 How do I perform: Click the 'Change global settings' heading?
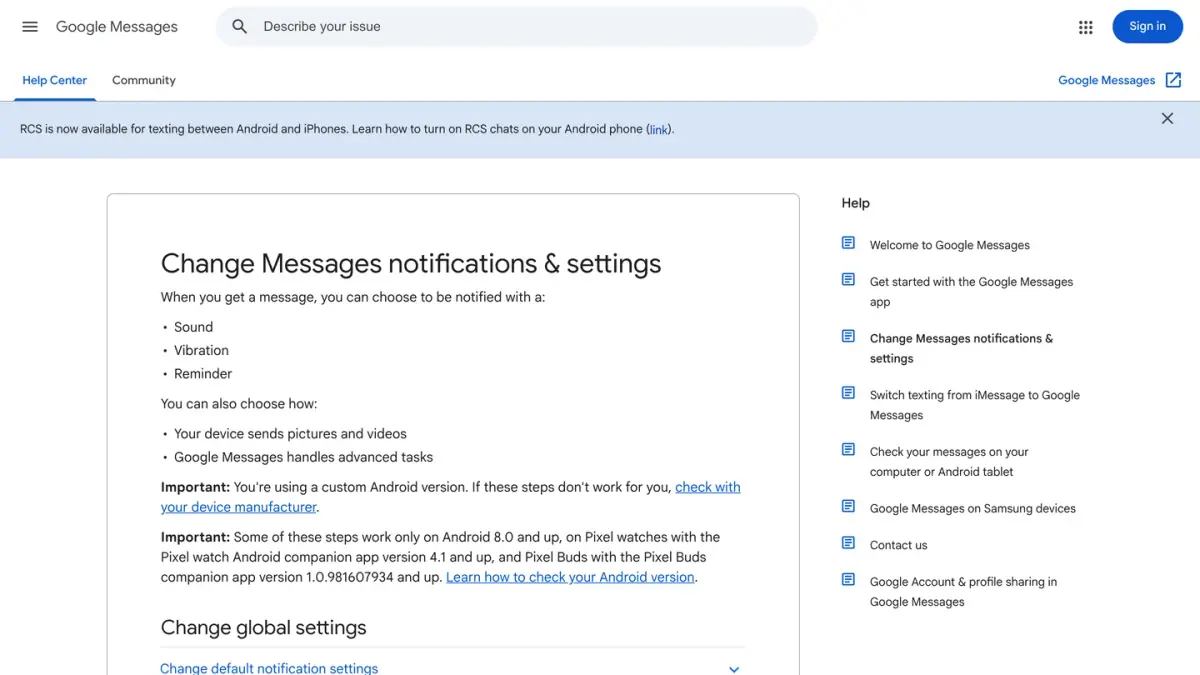point(264,628)
